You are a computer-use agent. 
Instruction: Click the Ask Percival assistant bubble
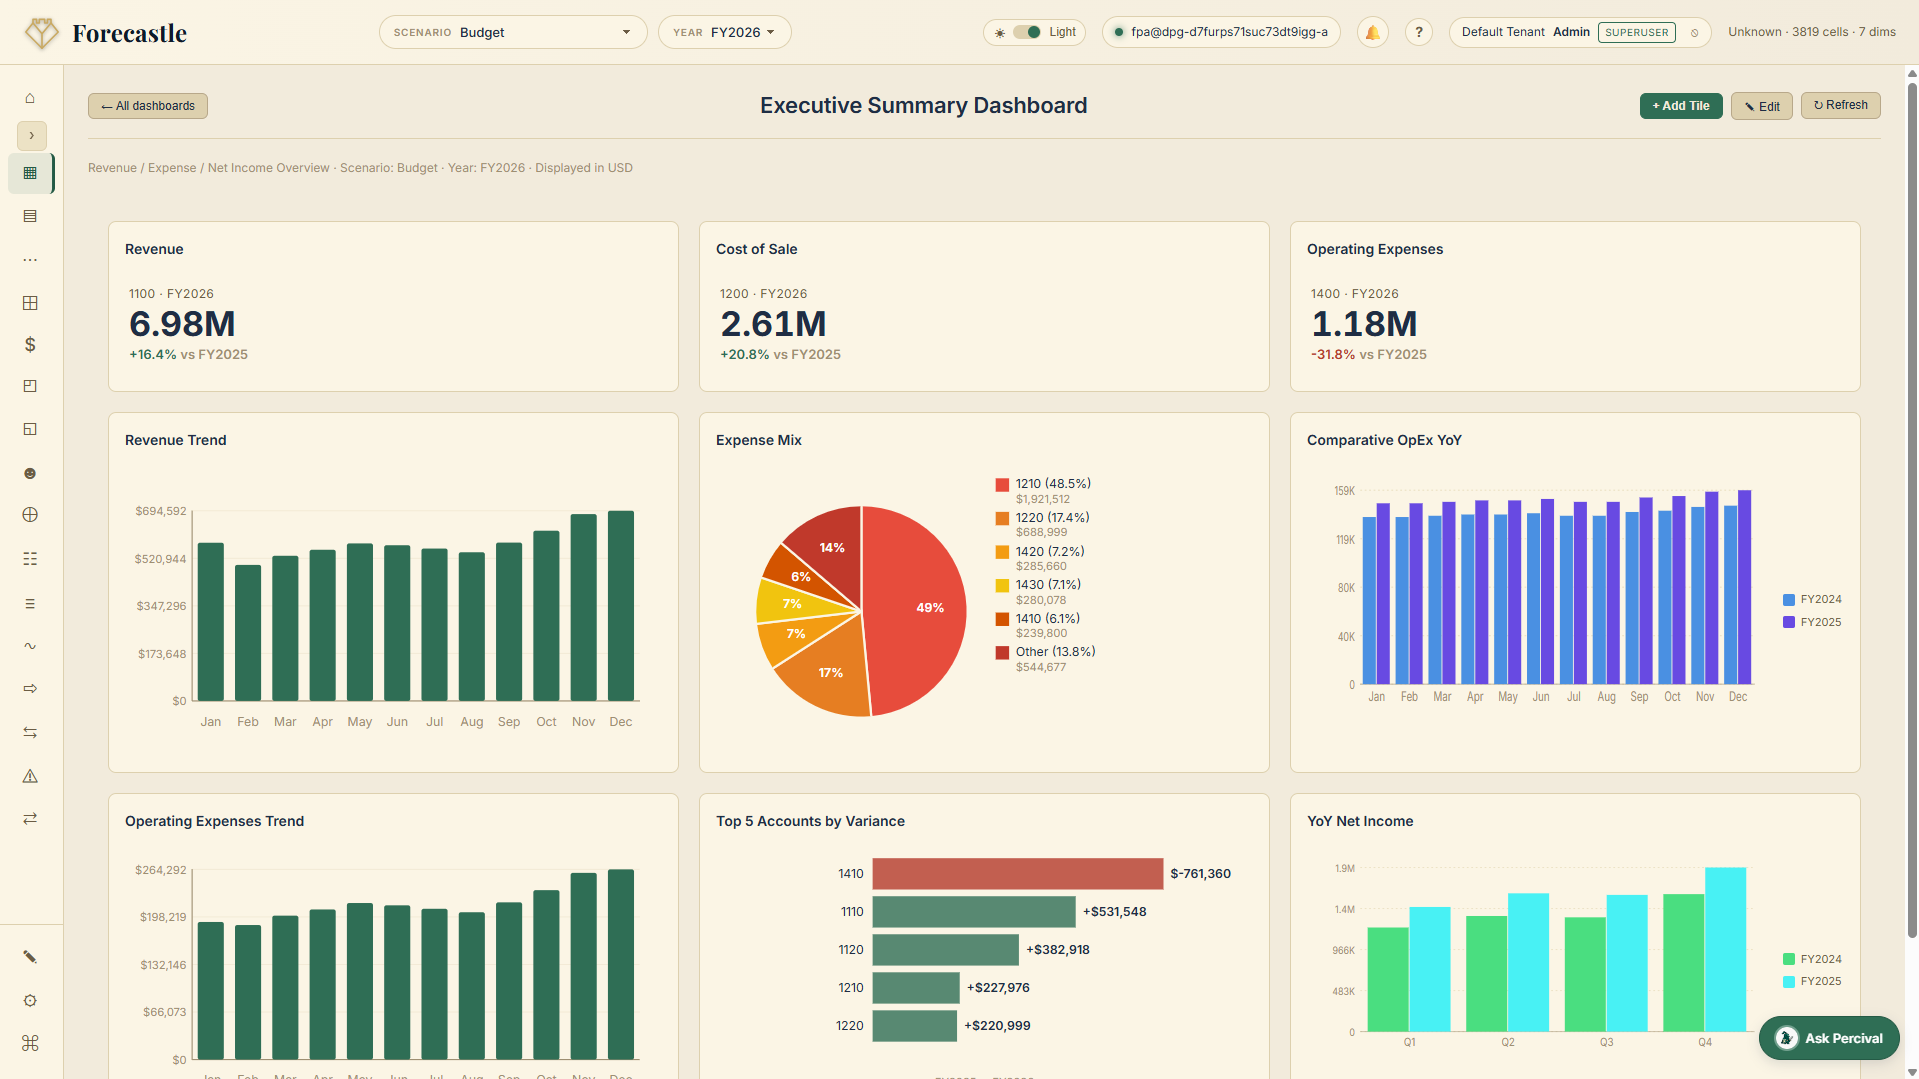(1828, 1038)
